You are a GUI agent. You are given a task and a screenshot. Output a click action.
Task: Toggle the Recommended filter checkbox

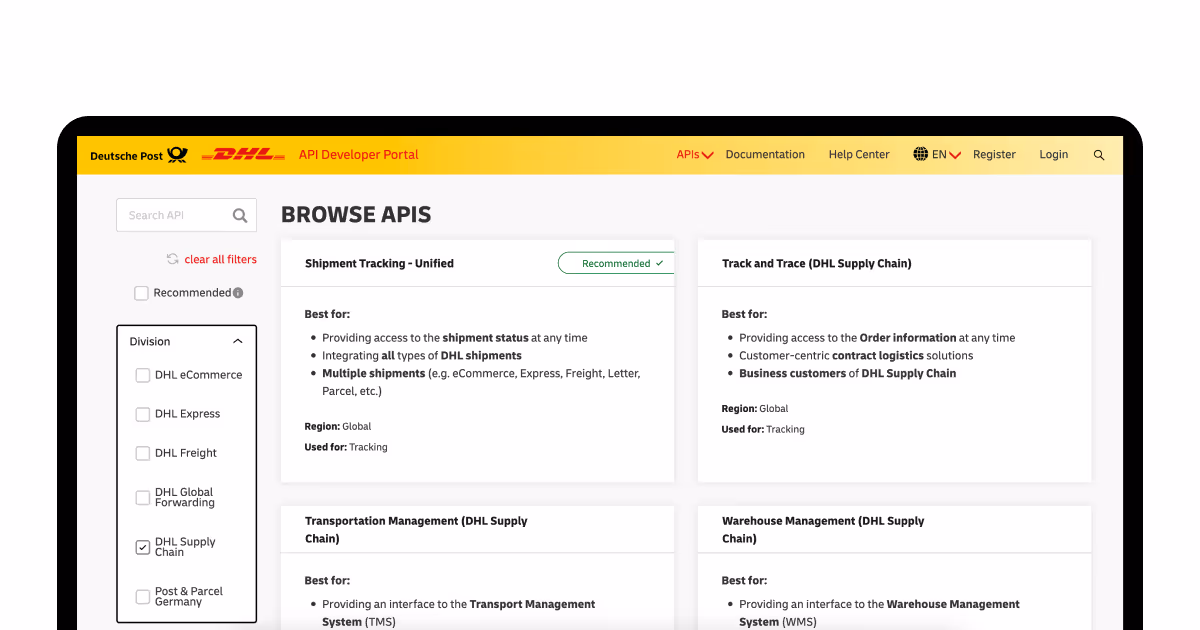tap(142, 293)
